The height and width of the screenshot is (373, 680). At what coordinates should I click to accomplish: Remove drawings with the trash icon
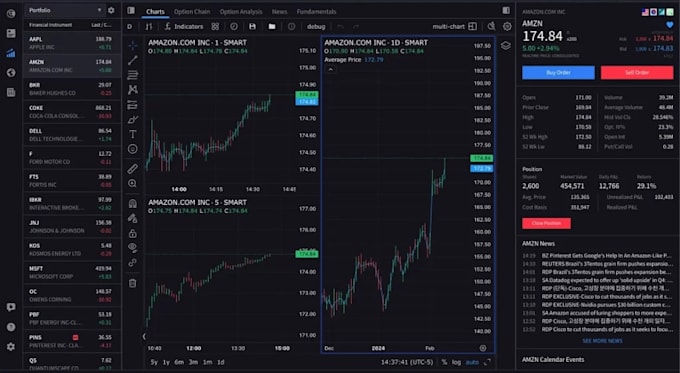click(x=133, y=283)
